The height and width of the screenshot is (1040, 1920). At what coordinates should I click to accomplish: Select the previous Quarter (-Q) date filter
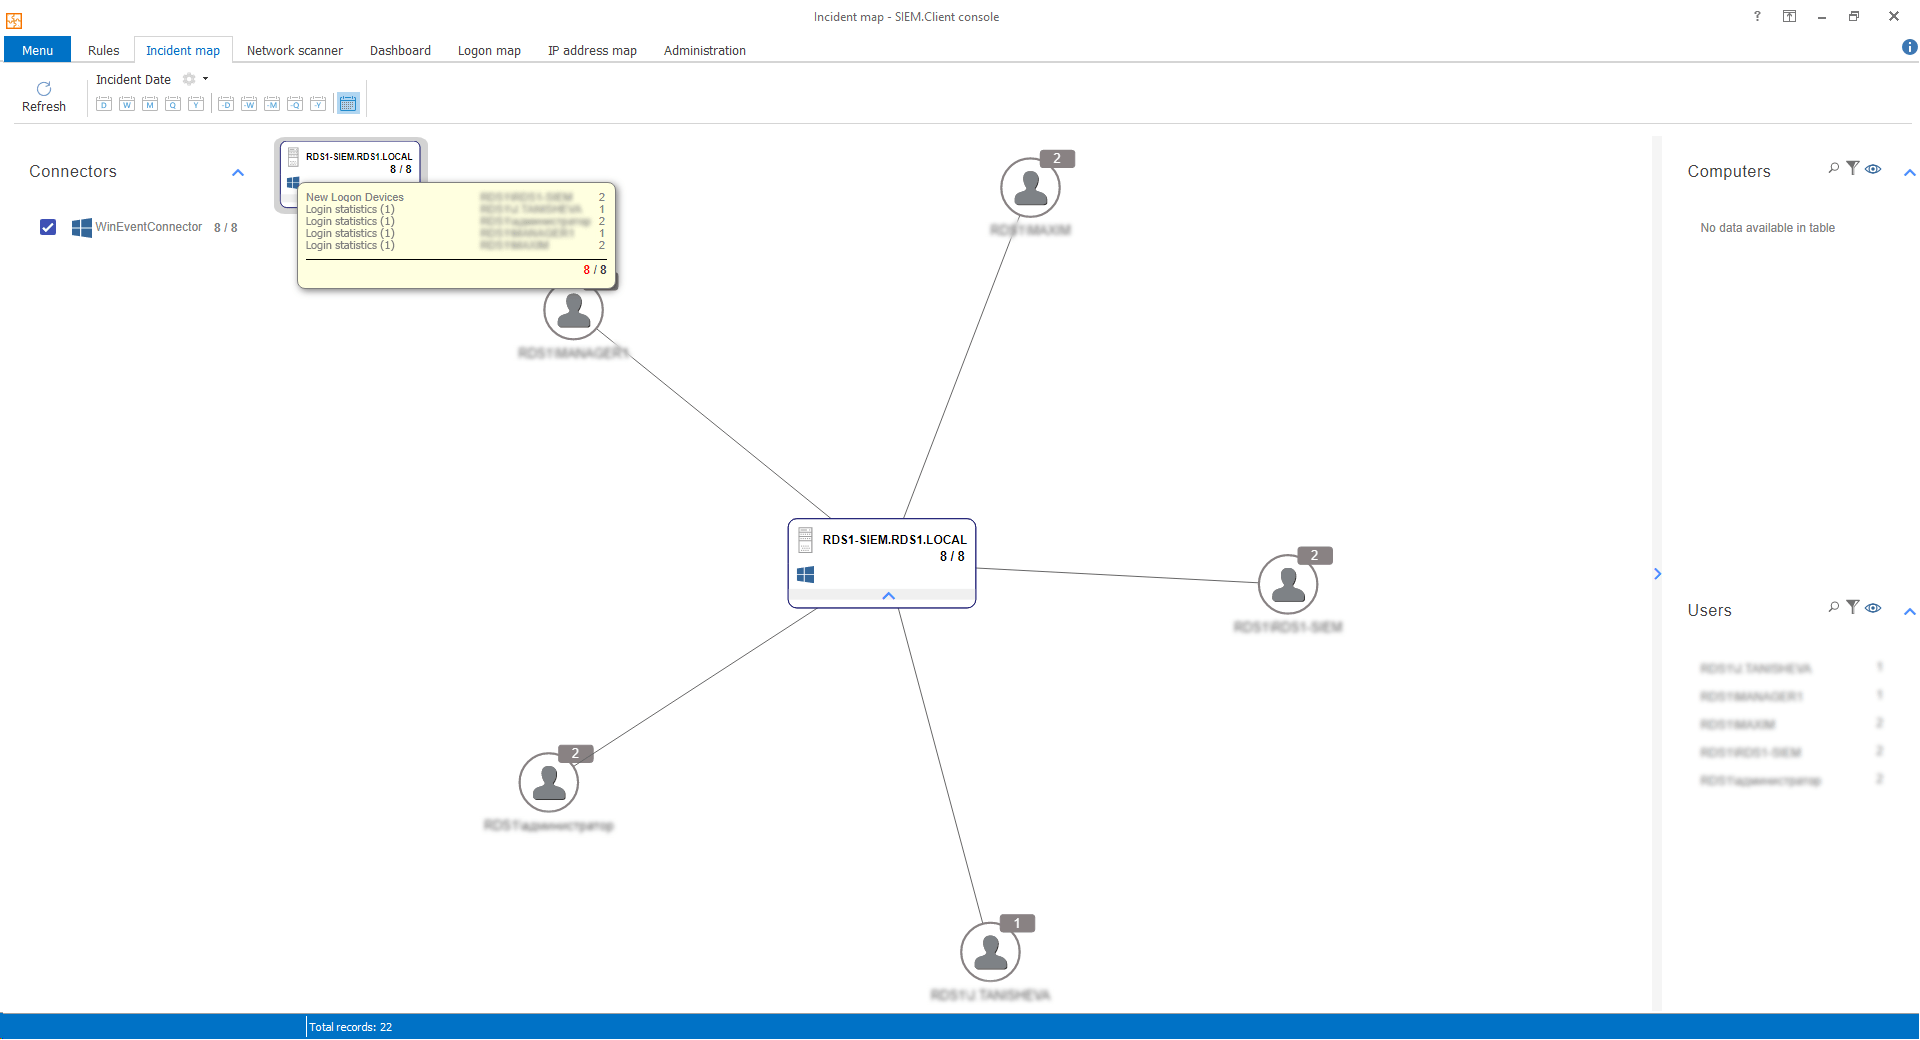295,104
